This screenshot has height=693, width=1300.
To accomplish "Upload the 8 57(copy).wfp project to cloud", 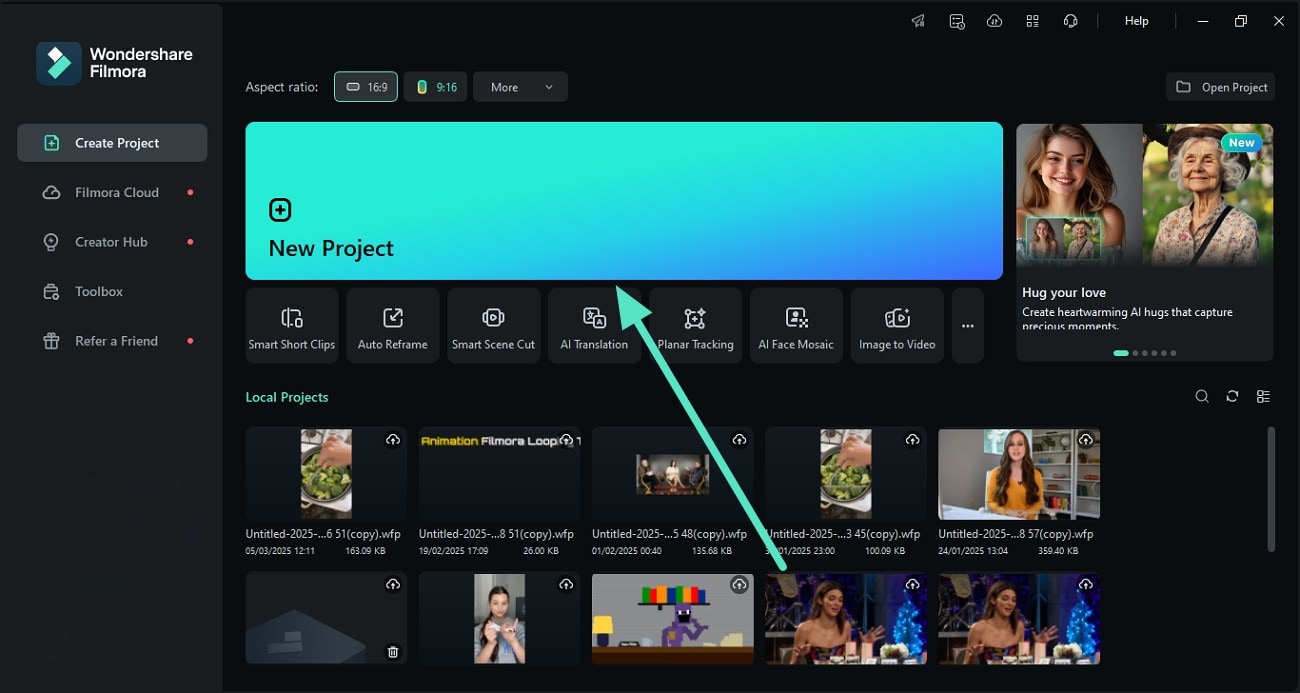I will click(x=1086, y=440).
